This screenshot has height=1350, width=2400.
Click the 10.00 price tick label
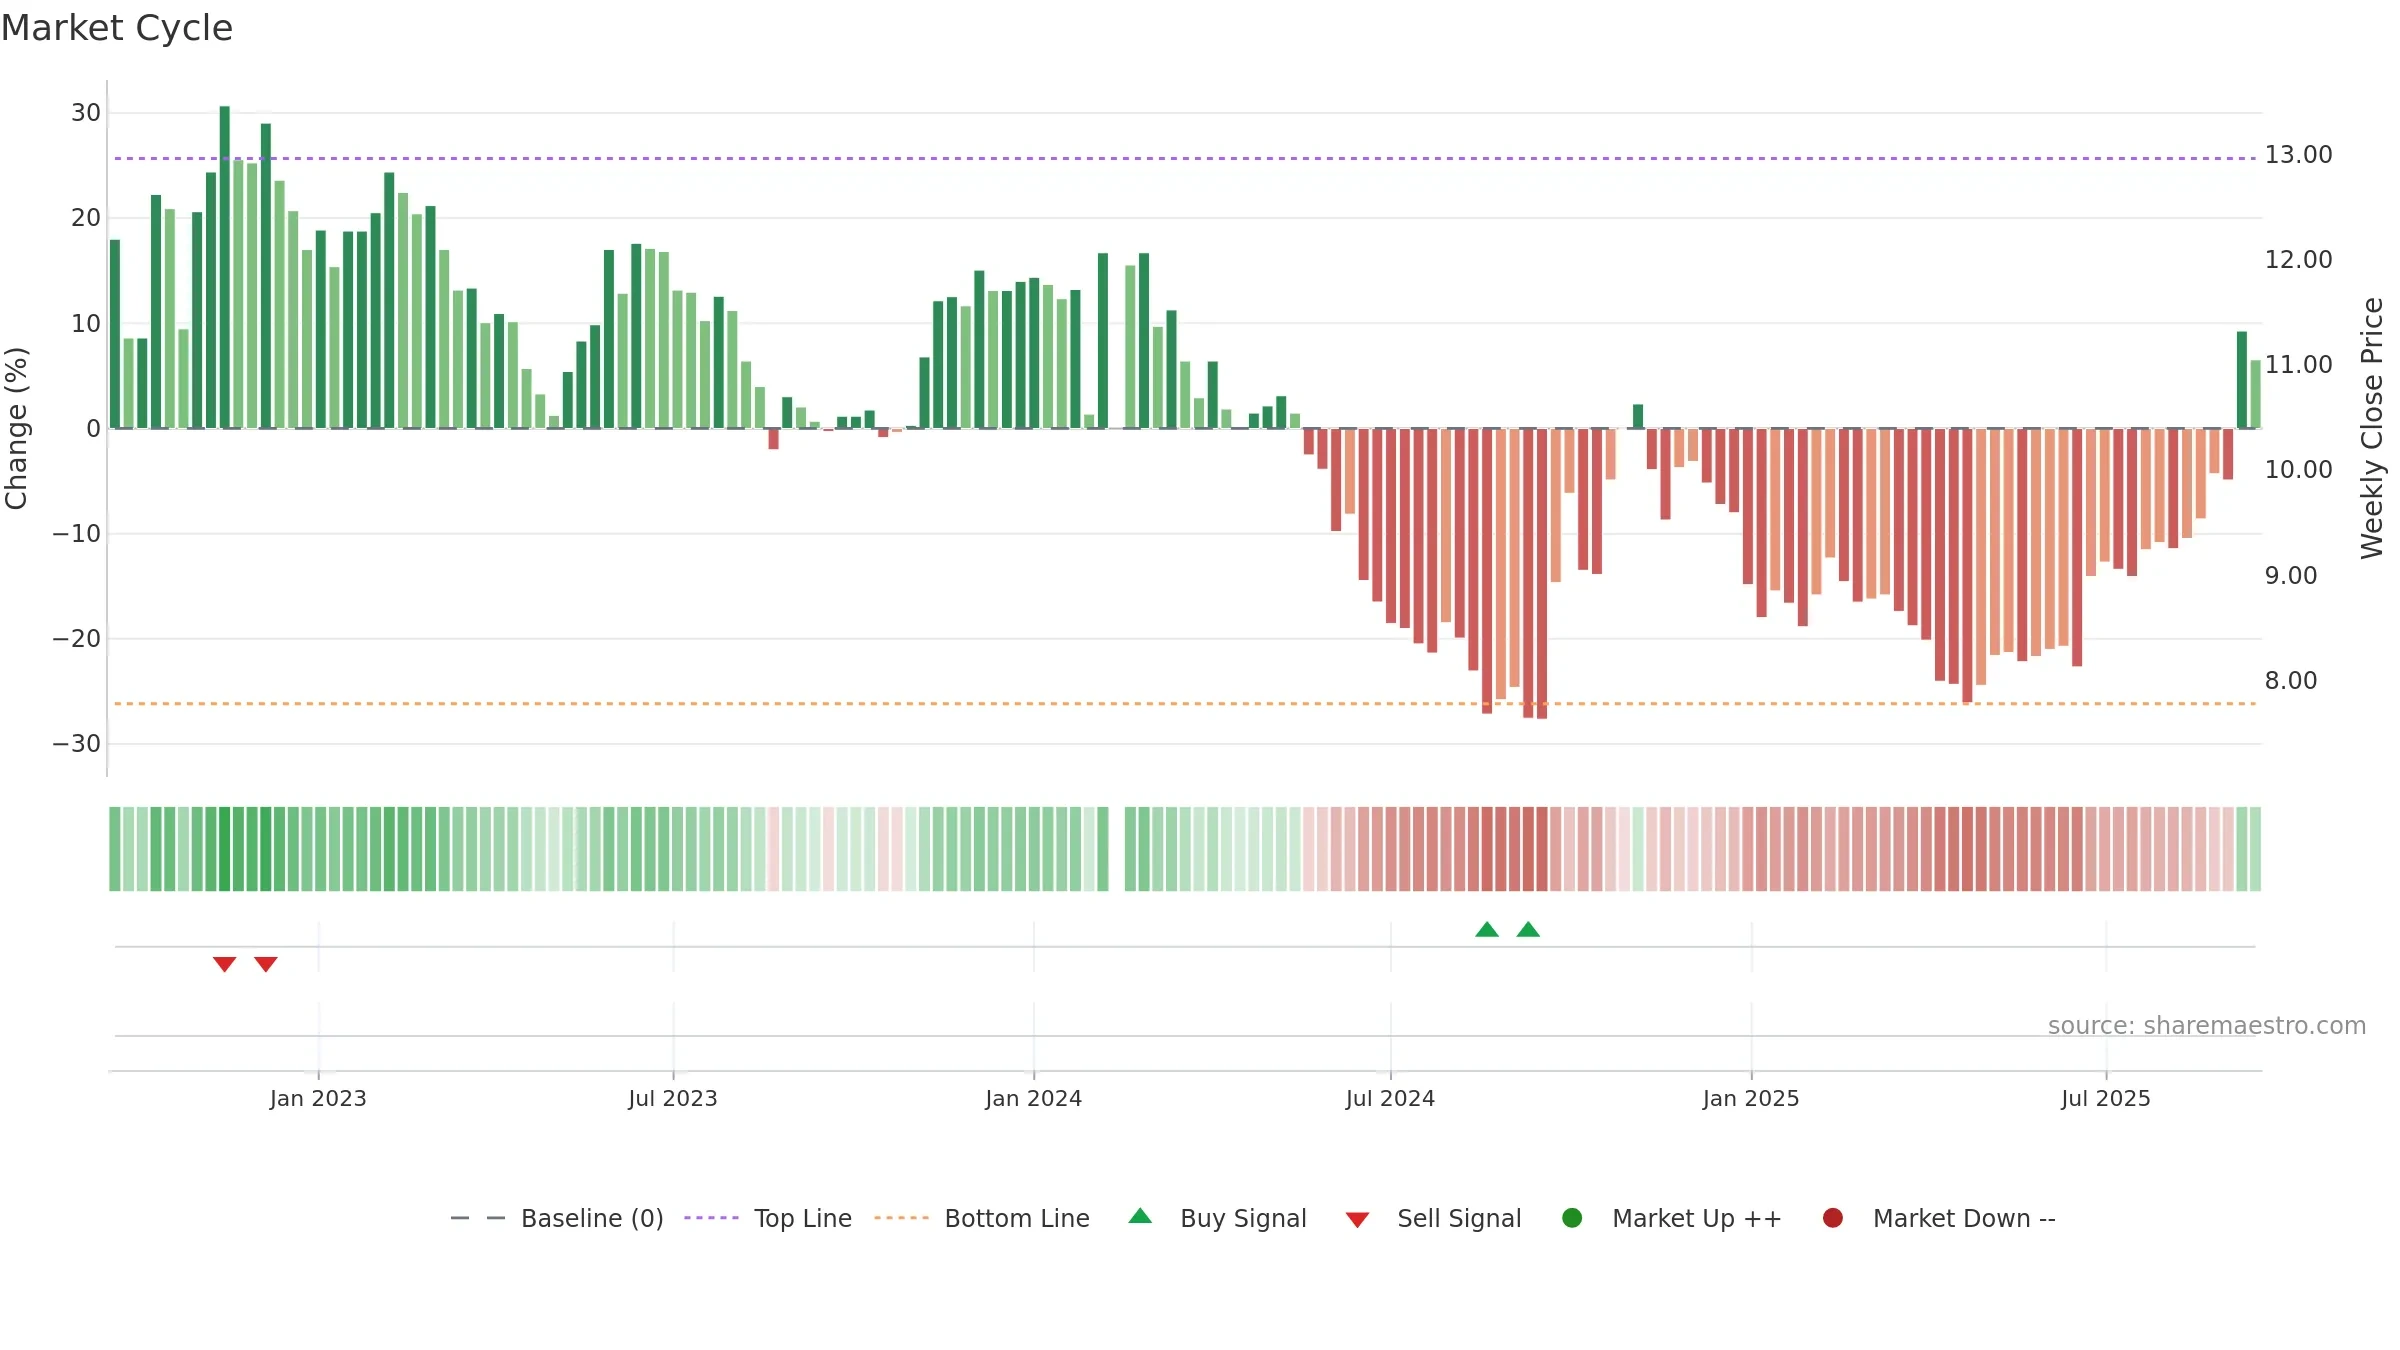click(x=2298, y=470)
